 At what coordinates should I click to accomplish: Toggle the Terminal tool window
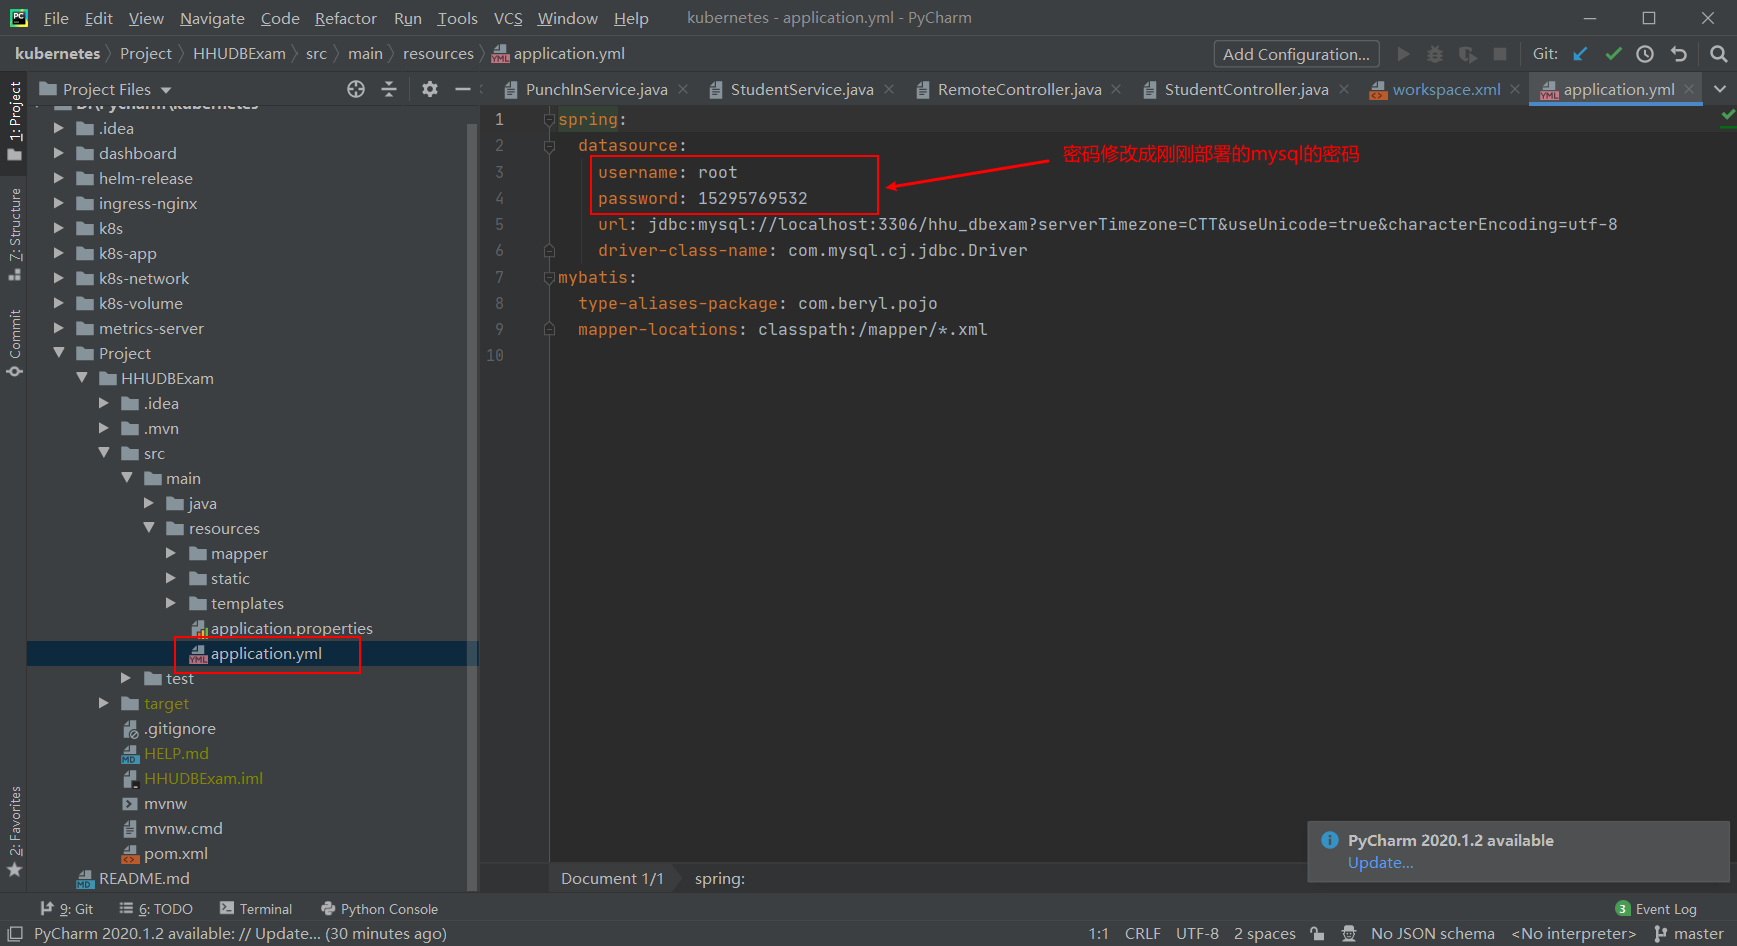(x=256, y=909)
